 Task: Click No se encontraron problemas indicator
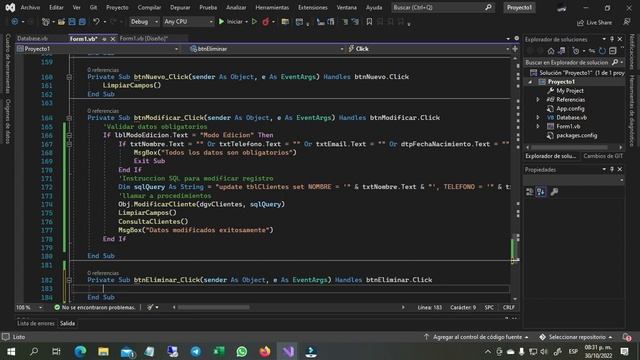[x=94, y=307]
